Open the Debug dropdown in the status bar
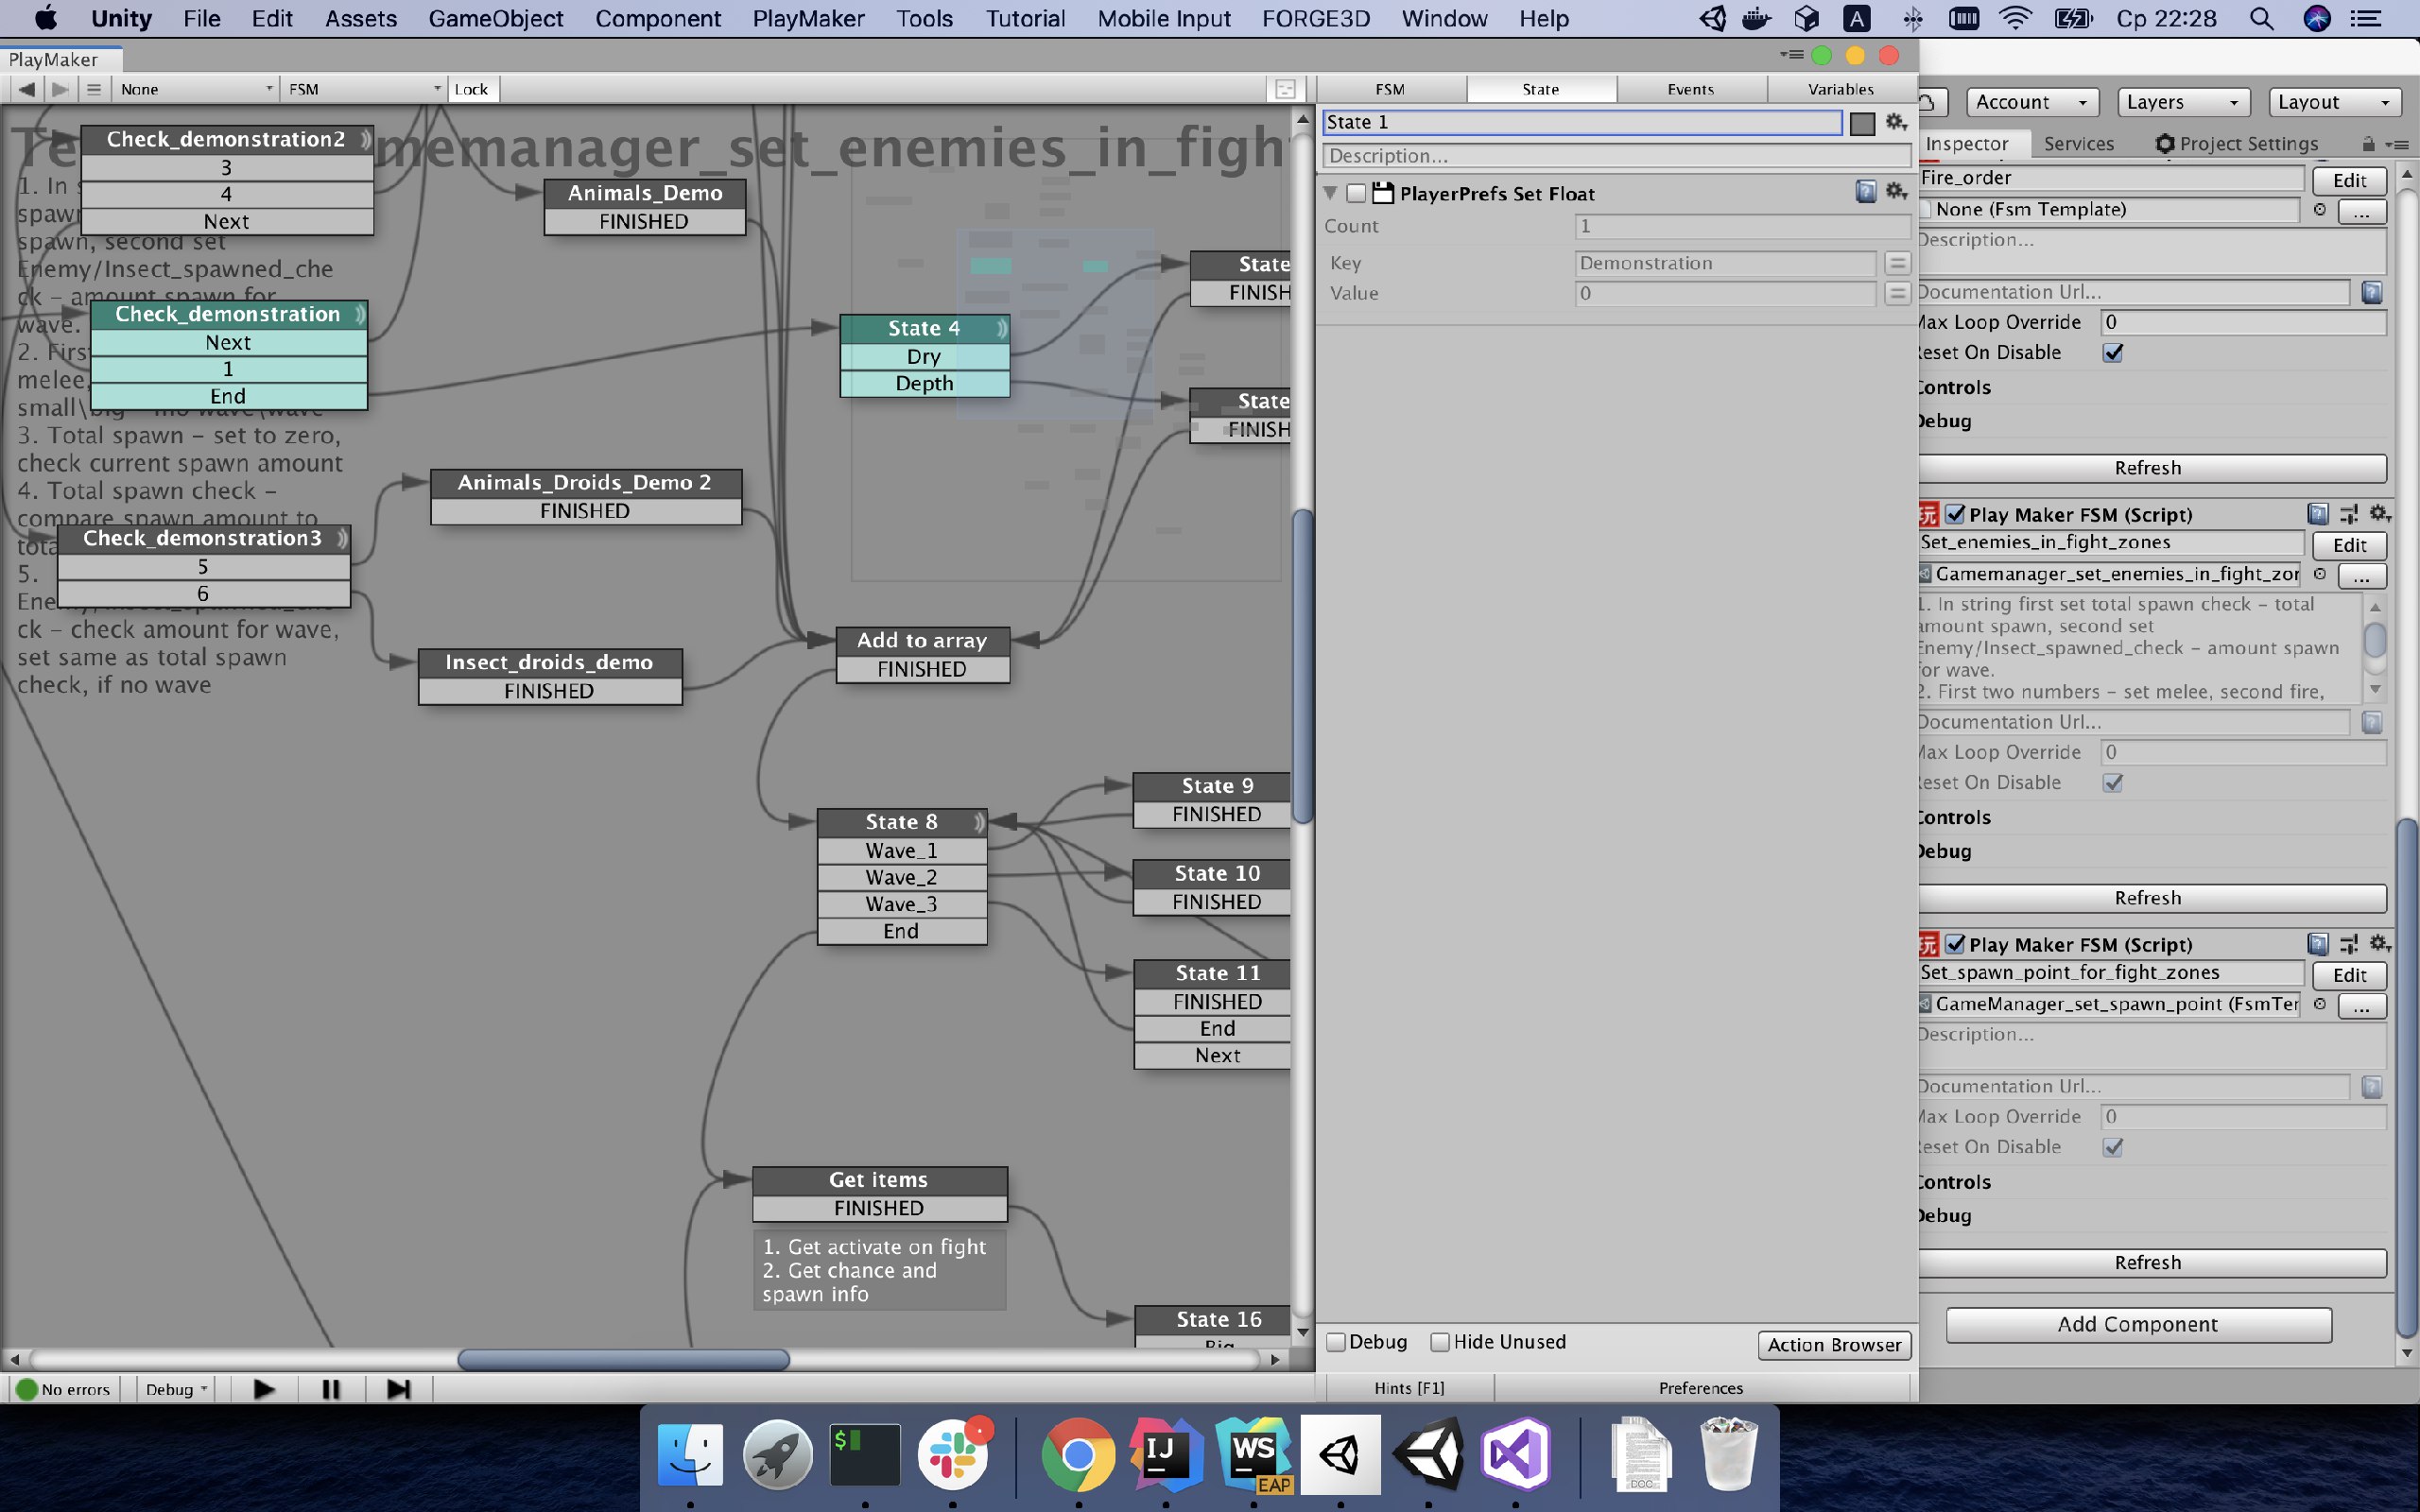The width and height of the screenshot is (2420, 1512). tap(176, 1389)
